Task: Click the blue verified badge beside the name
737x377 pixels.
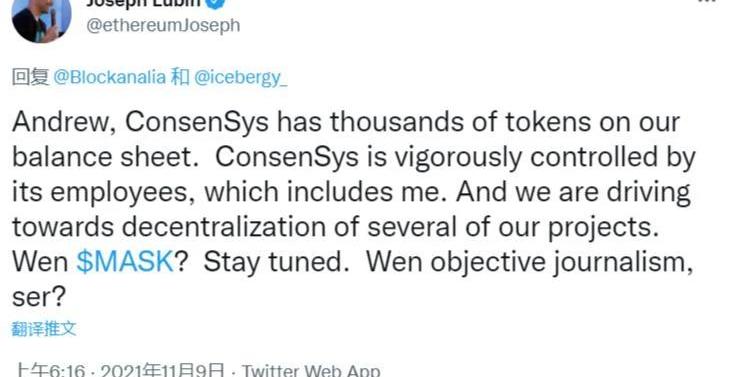Action: coord(215,3)
